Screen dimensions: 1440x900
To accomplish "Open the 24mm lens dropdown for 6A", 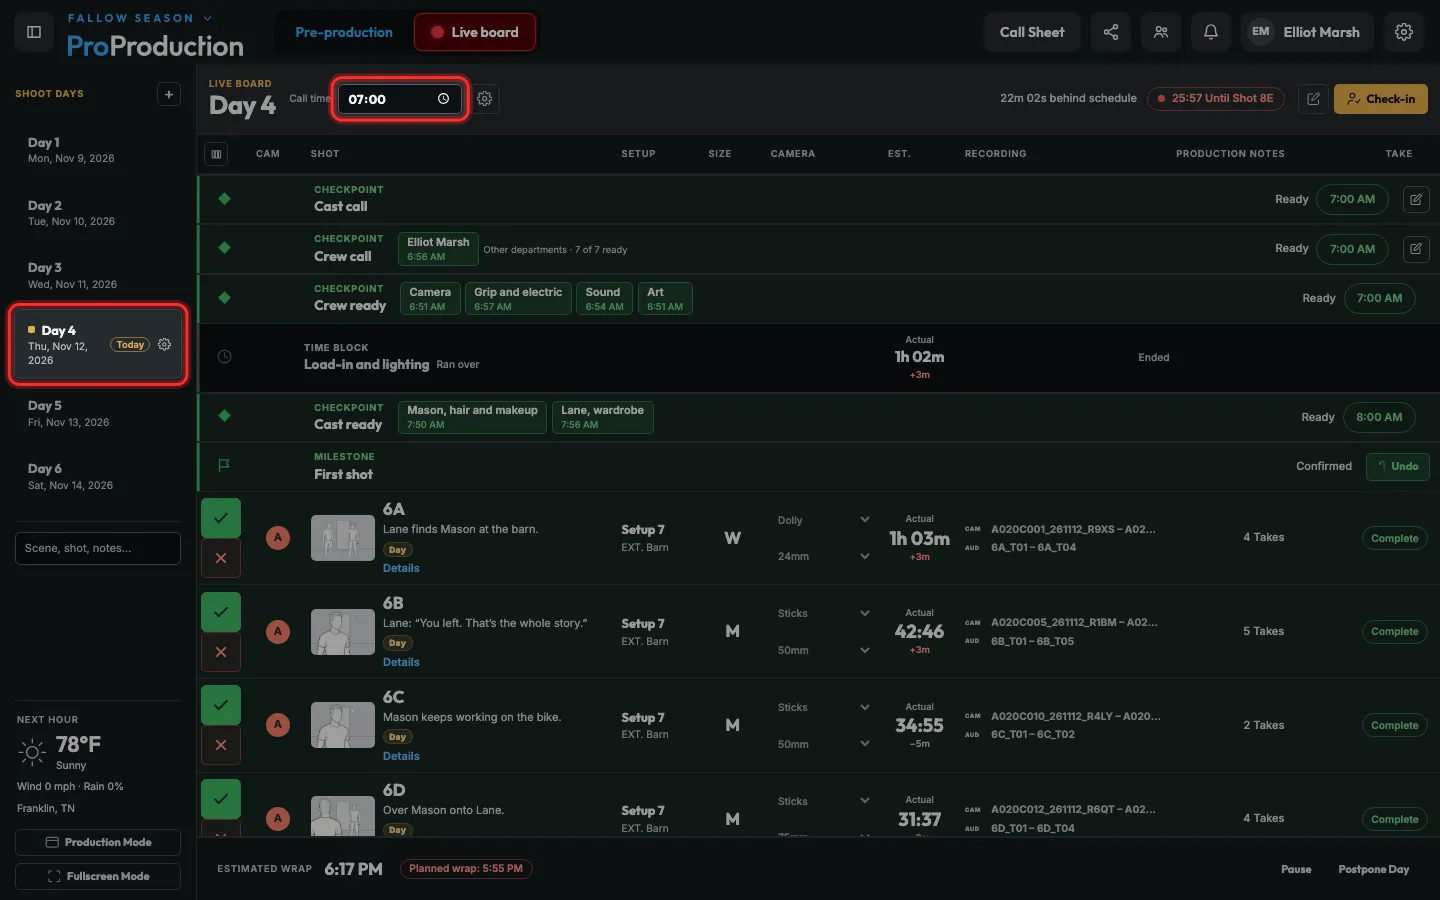I will (x=824, y=556).
